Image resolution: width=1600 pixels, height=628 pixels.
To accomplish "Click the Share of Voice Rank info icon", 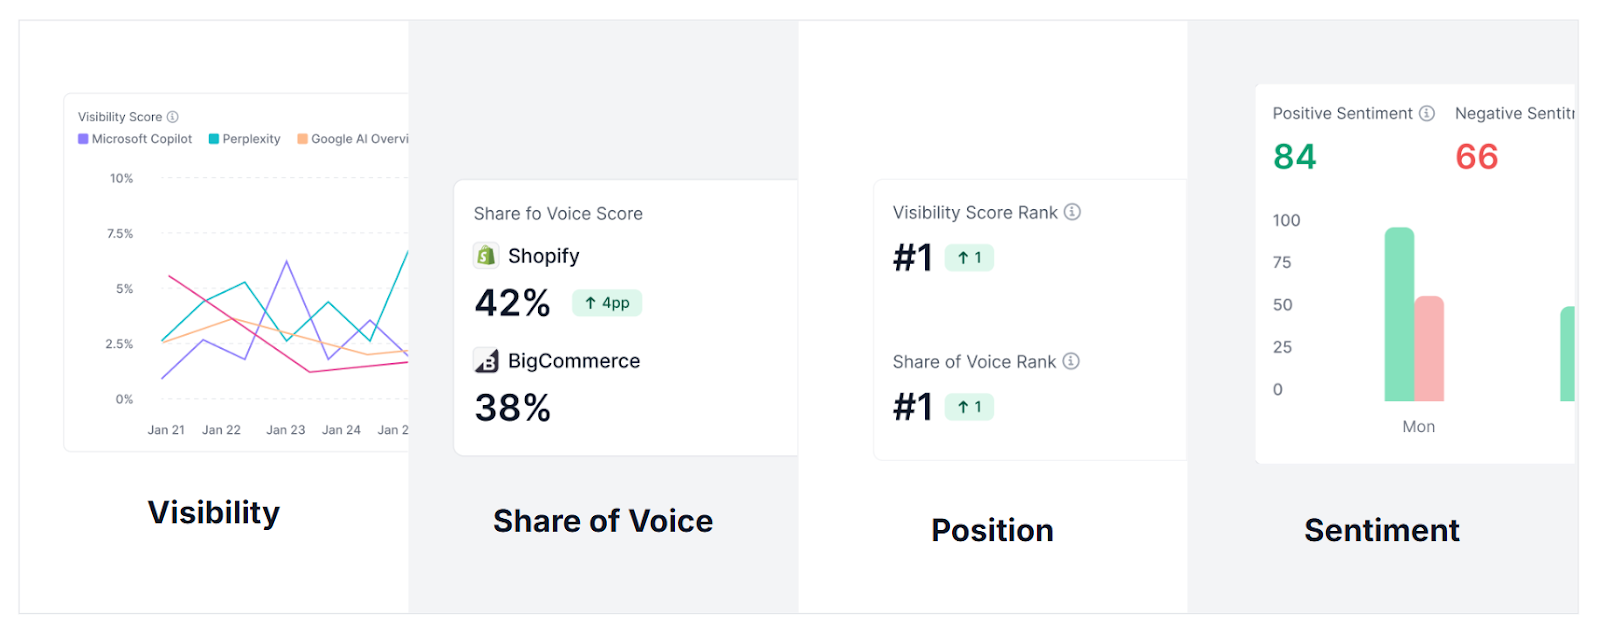I will coord(1071,361).
